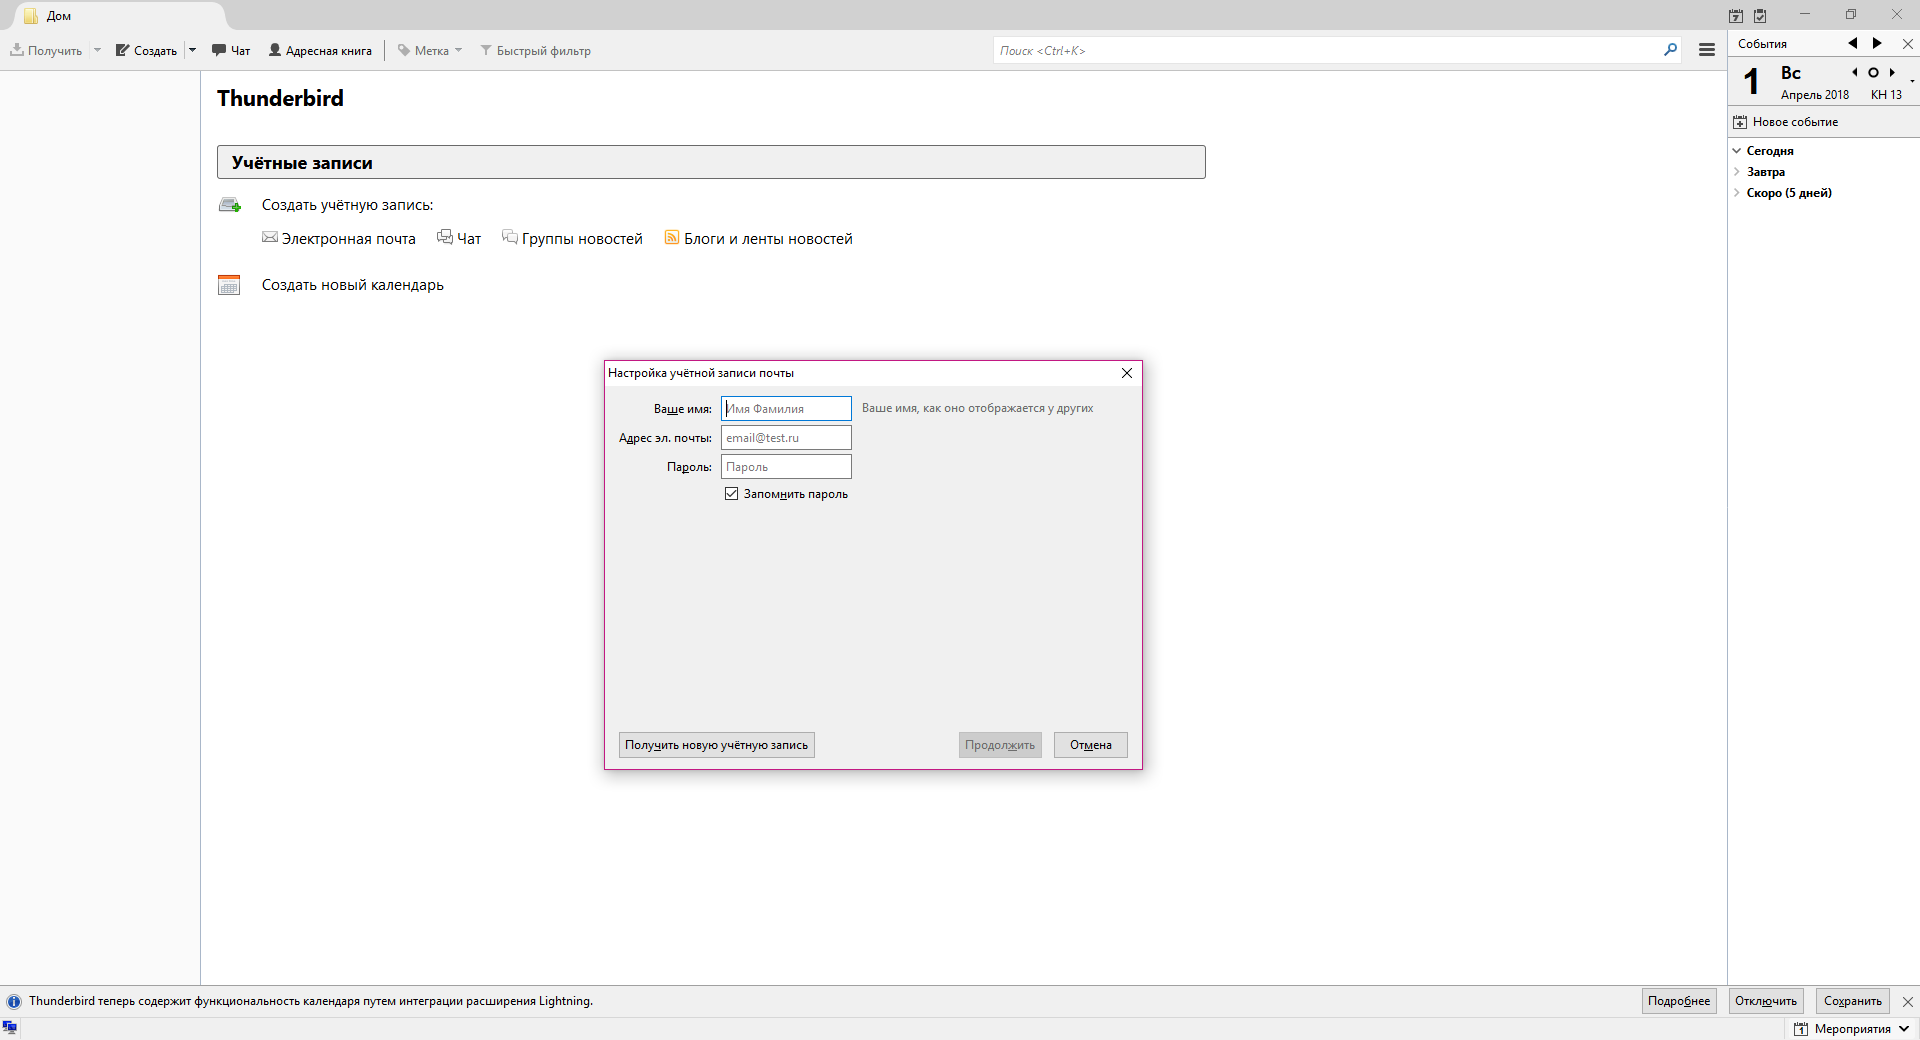
Task: Toggle the Быстрый фильтр quick filter
Action: click(x=535, y=51)
